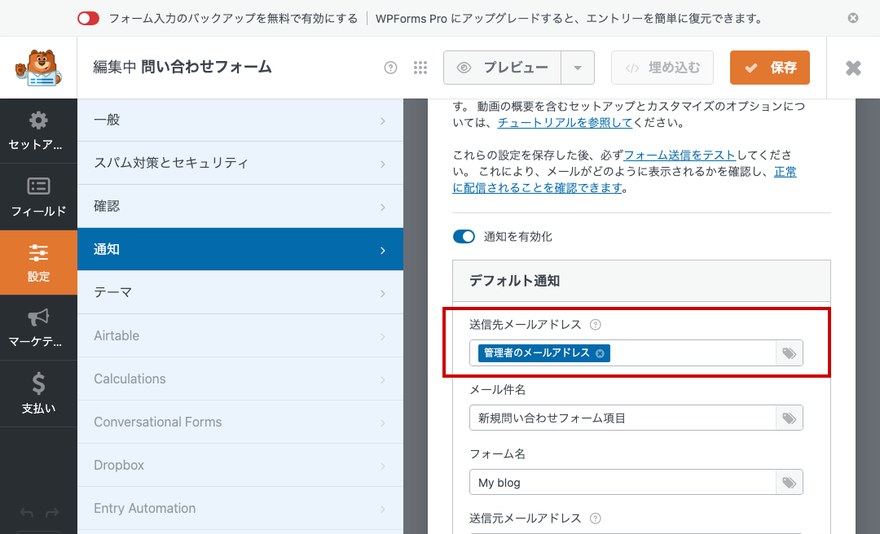This screenshot has height=534, width=880.
Task: Select the 確認 settings menu item
Action: pos(240,207)
